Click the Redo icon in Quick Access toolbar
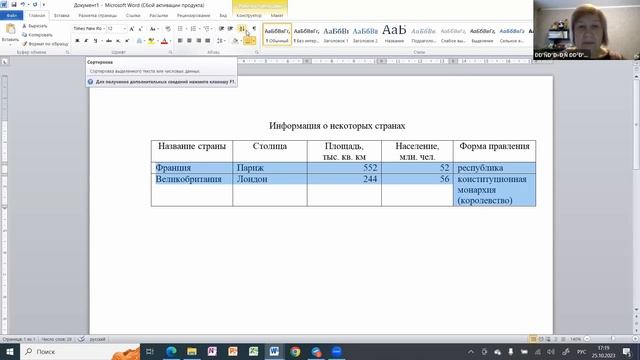The height and width of the screenshot is (360, 640). click(x=35, y=4)
